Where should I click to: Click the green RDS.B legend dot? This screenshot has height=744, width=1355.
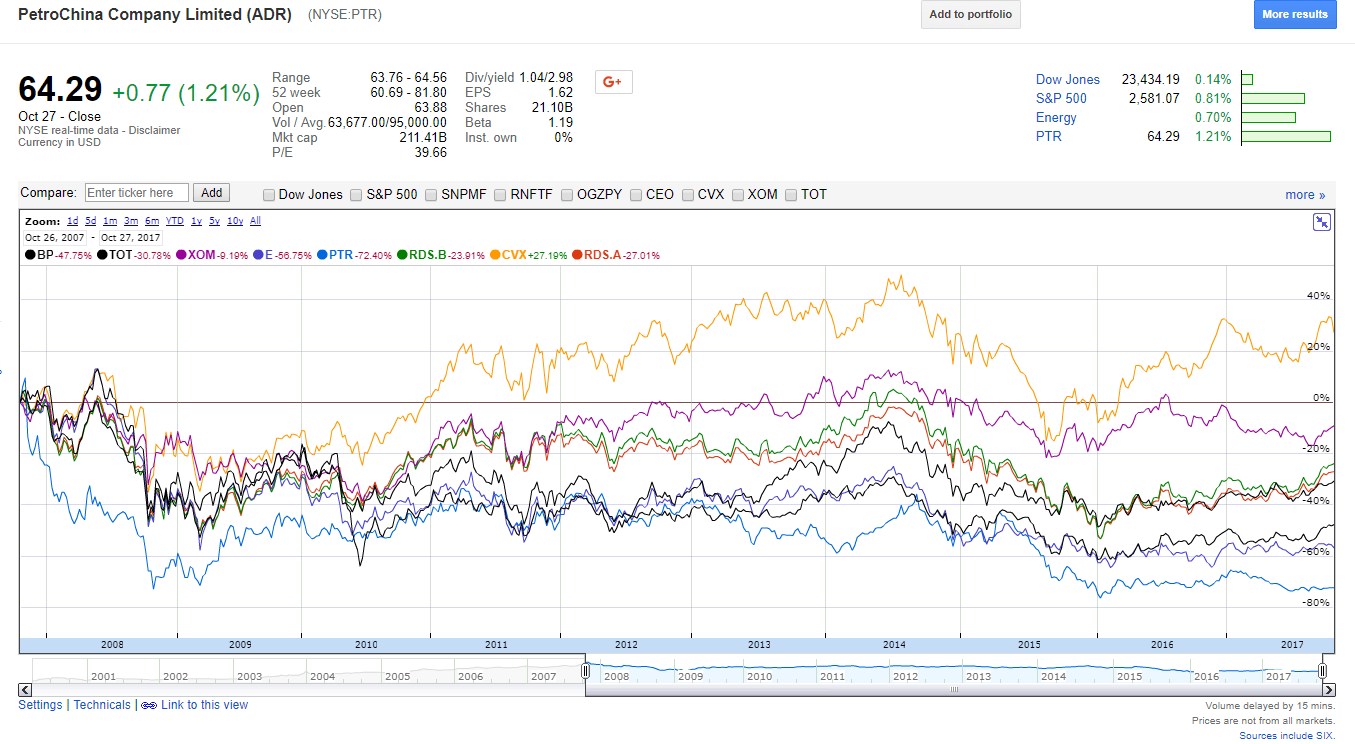click(402, 255)
